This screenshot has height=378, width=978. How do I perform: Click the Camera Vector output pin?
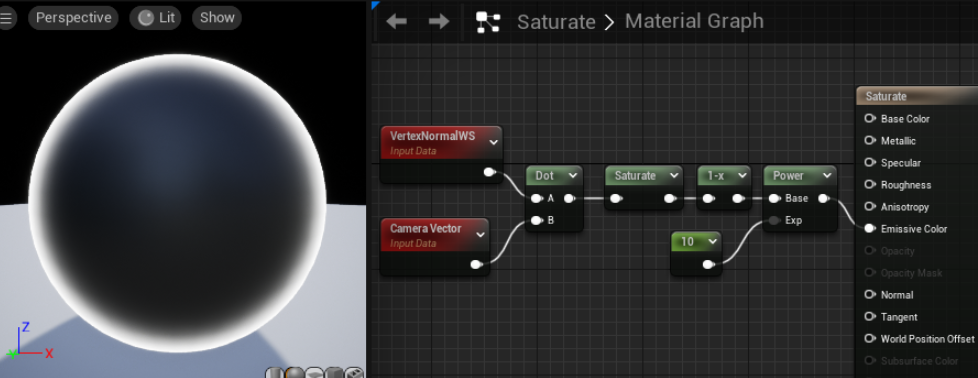[x=477, y=265]
